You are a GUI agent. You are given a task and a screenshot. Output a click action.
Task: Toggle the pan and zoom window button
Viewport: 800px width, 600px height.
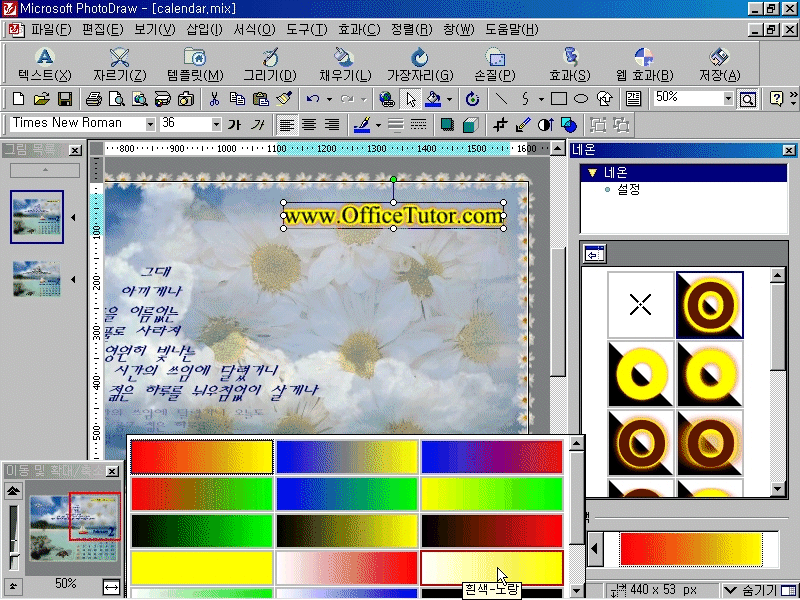point(747,98)
